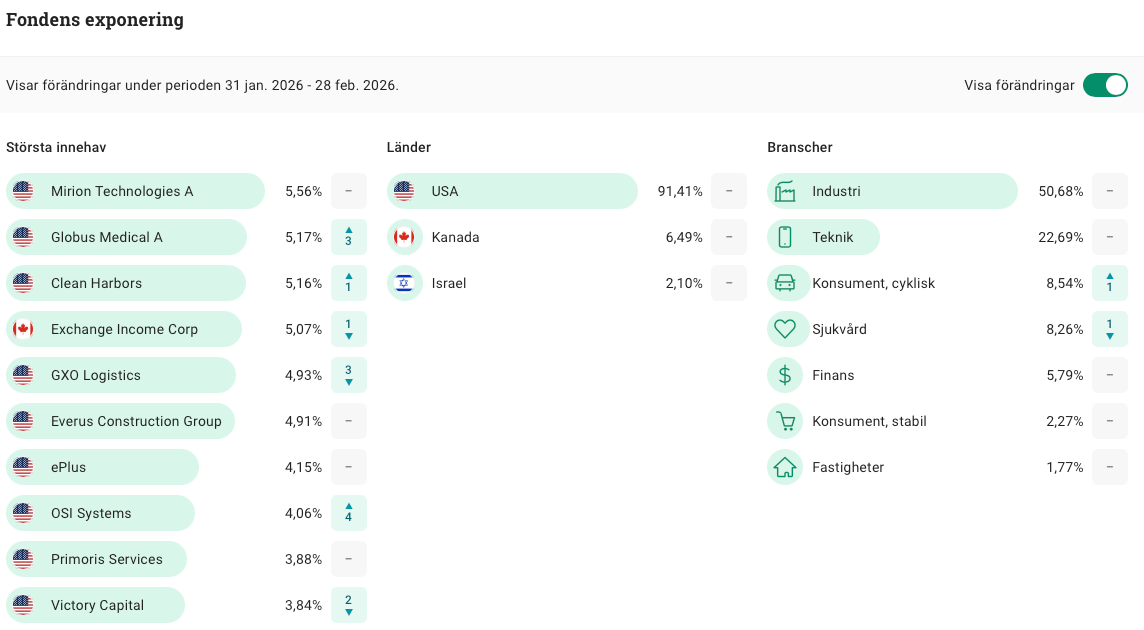Viewport: 1144px width, 630px height.
Task: Click the Canadian flag beside Exchange Income Corp
Action: coord(23,329)
